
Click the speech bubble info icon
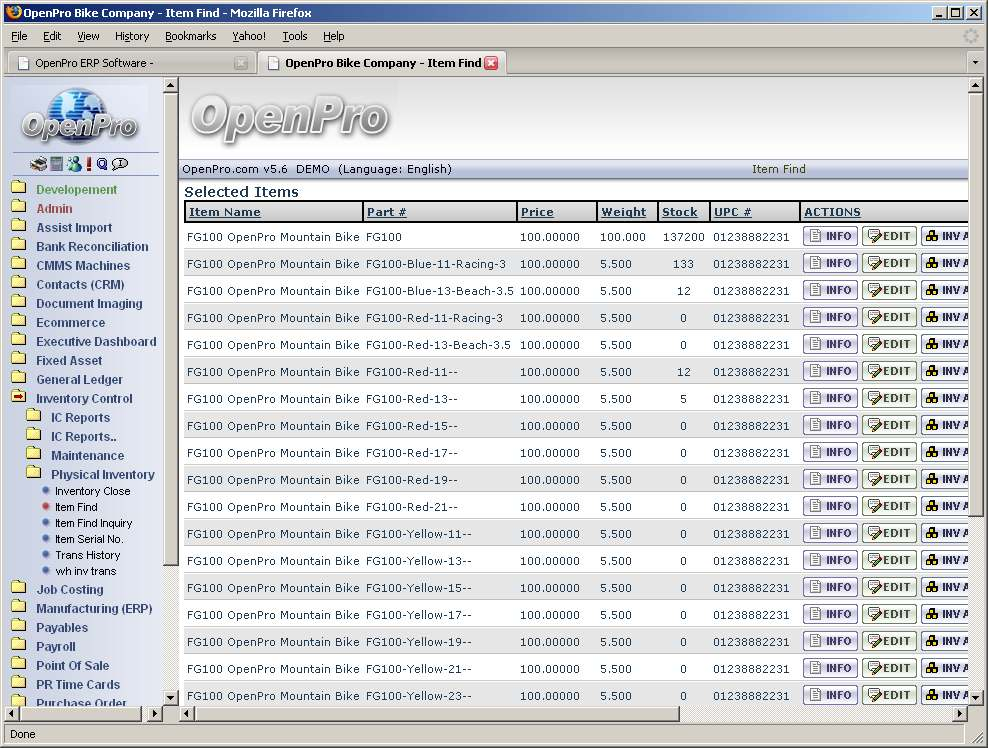click(x=120, y=164)
